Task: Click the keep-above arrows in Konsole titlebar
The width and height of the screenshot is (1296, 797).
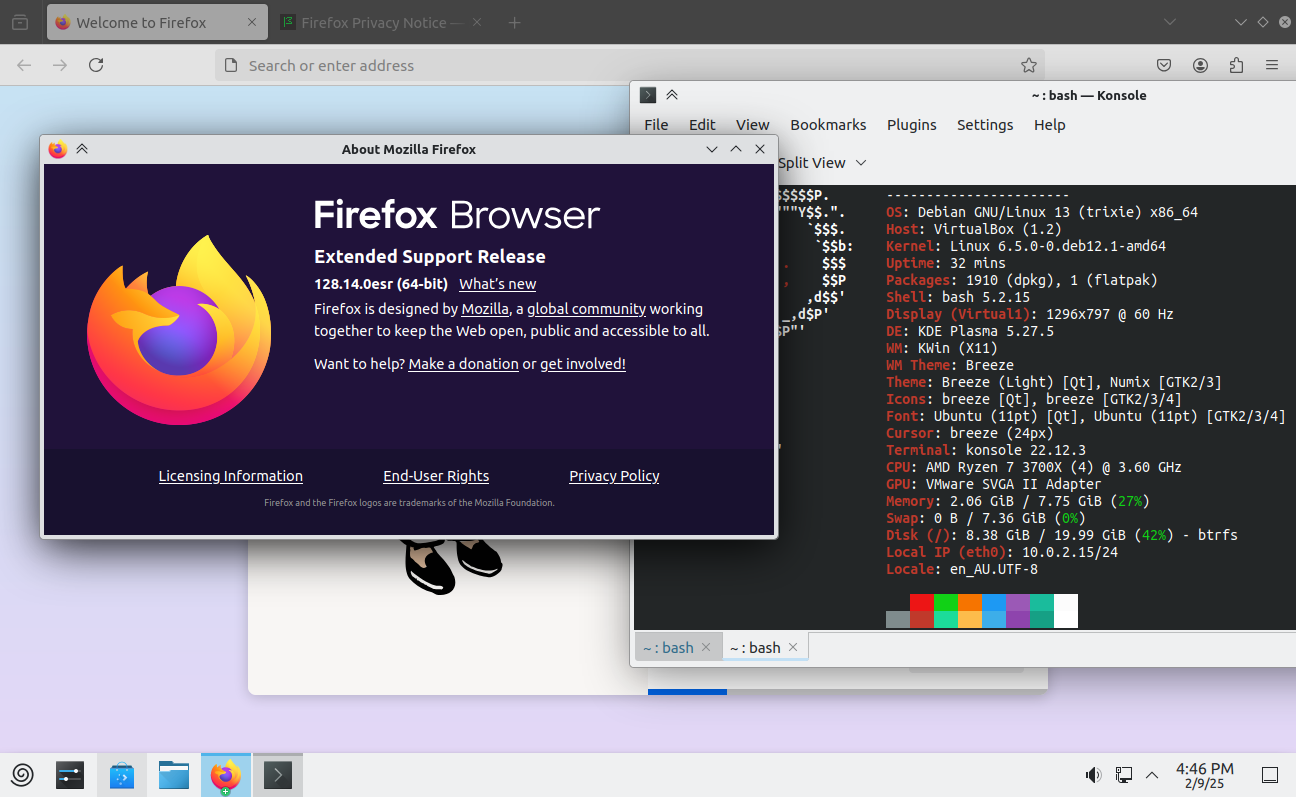Action: tap(672, 95)
